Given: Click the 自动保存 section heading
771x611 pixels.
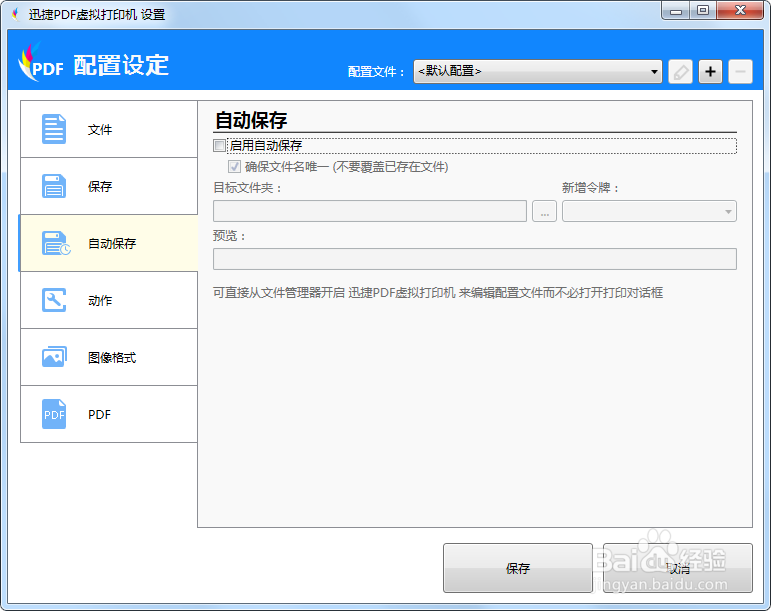Looking at the screenshot, I should pyautogui.click(x=251, y=120).
